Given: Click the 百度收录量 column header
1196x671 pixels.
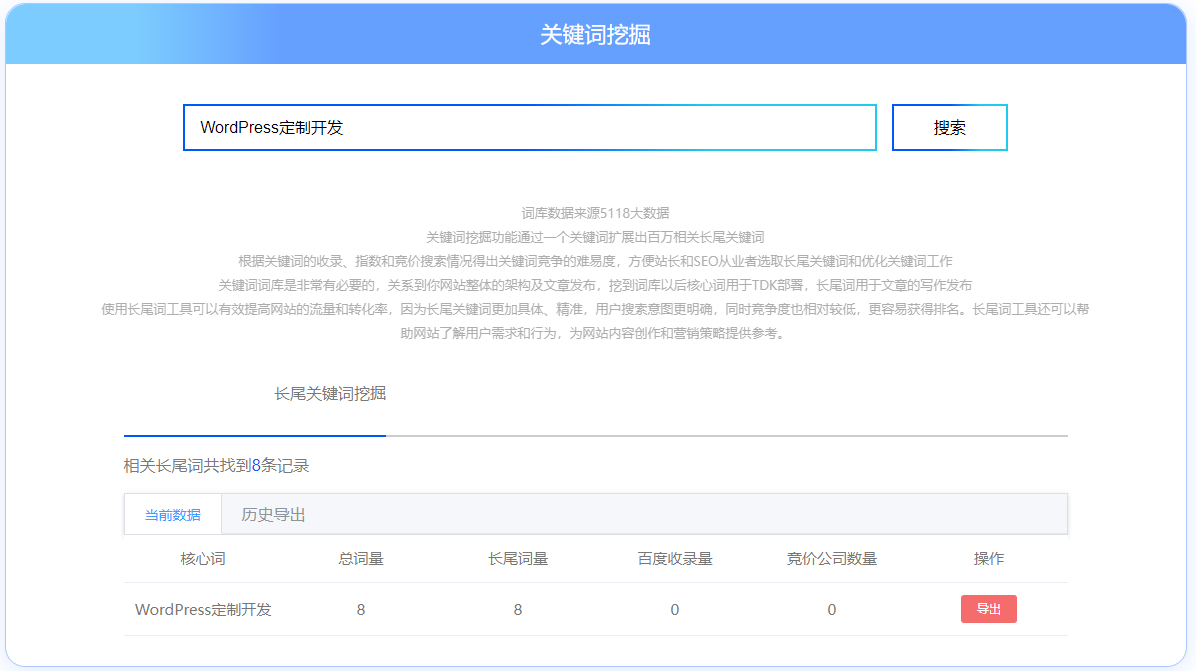Looking at the screenshot, I should 675,560.
